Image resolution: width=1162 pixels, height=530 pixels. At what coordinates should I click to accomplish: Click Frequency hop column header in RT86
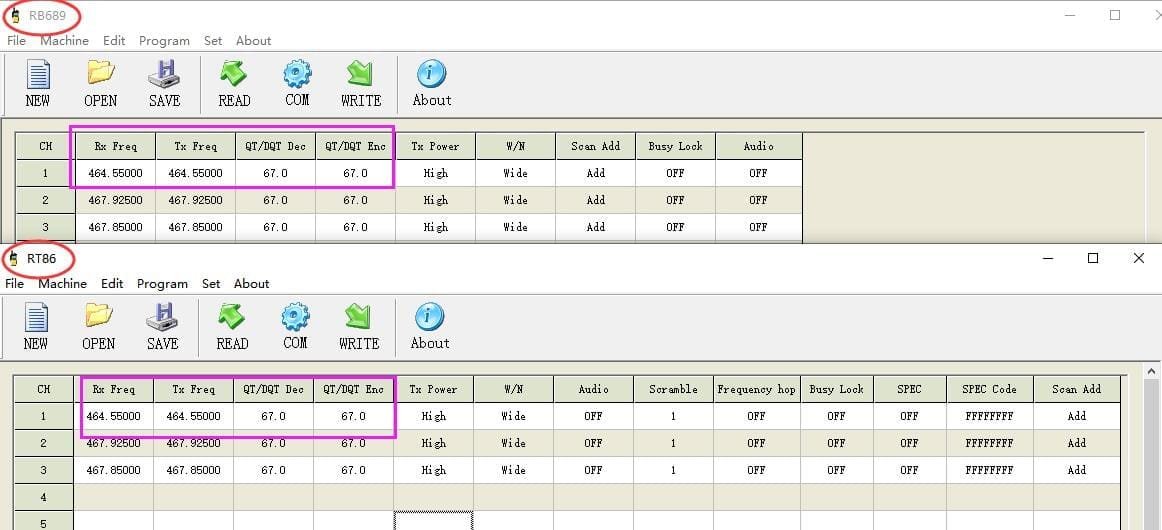click(x=757, y=389)
